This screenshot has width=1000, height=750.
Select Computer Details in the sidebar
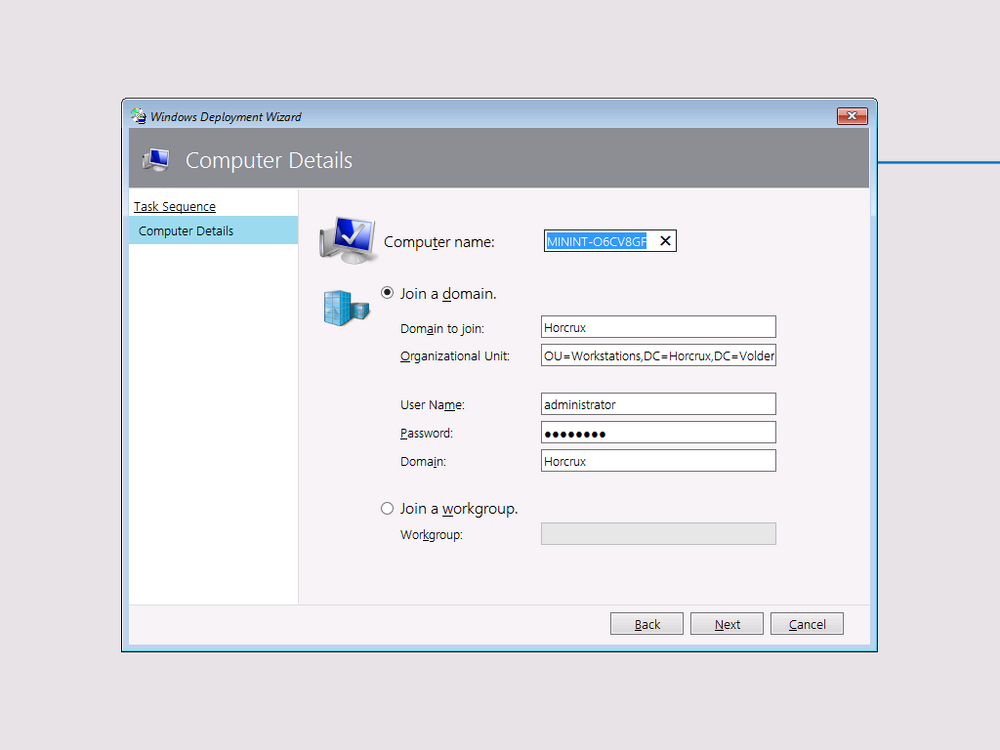(213, 231)
